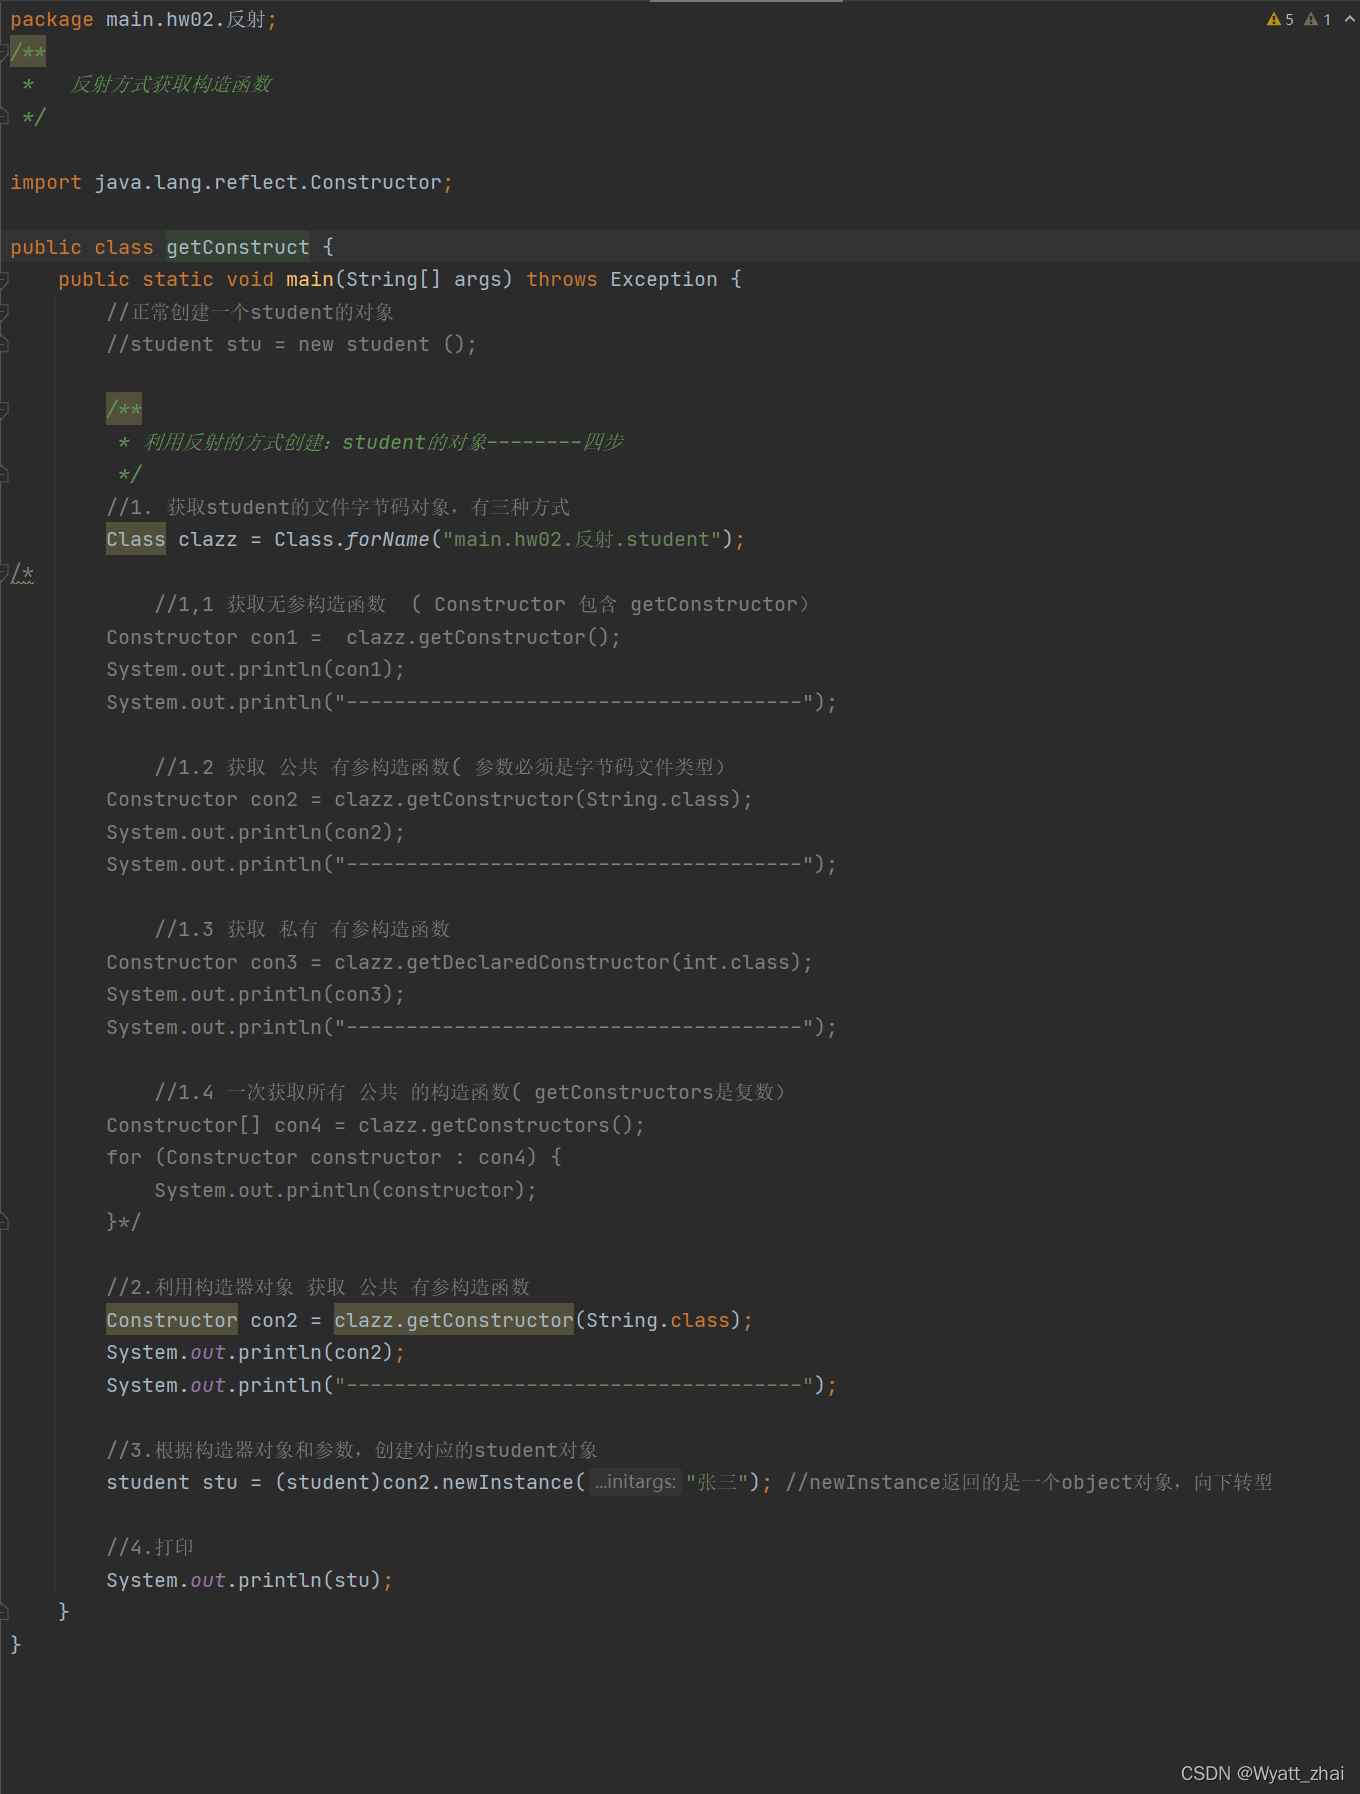Click the string "张三" argument
Image resolution: width=1360 pixels, height=1794 pixels.
(716, 1482)
